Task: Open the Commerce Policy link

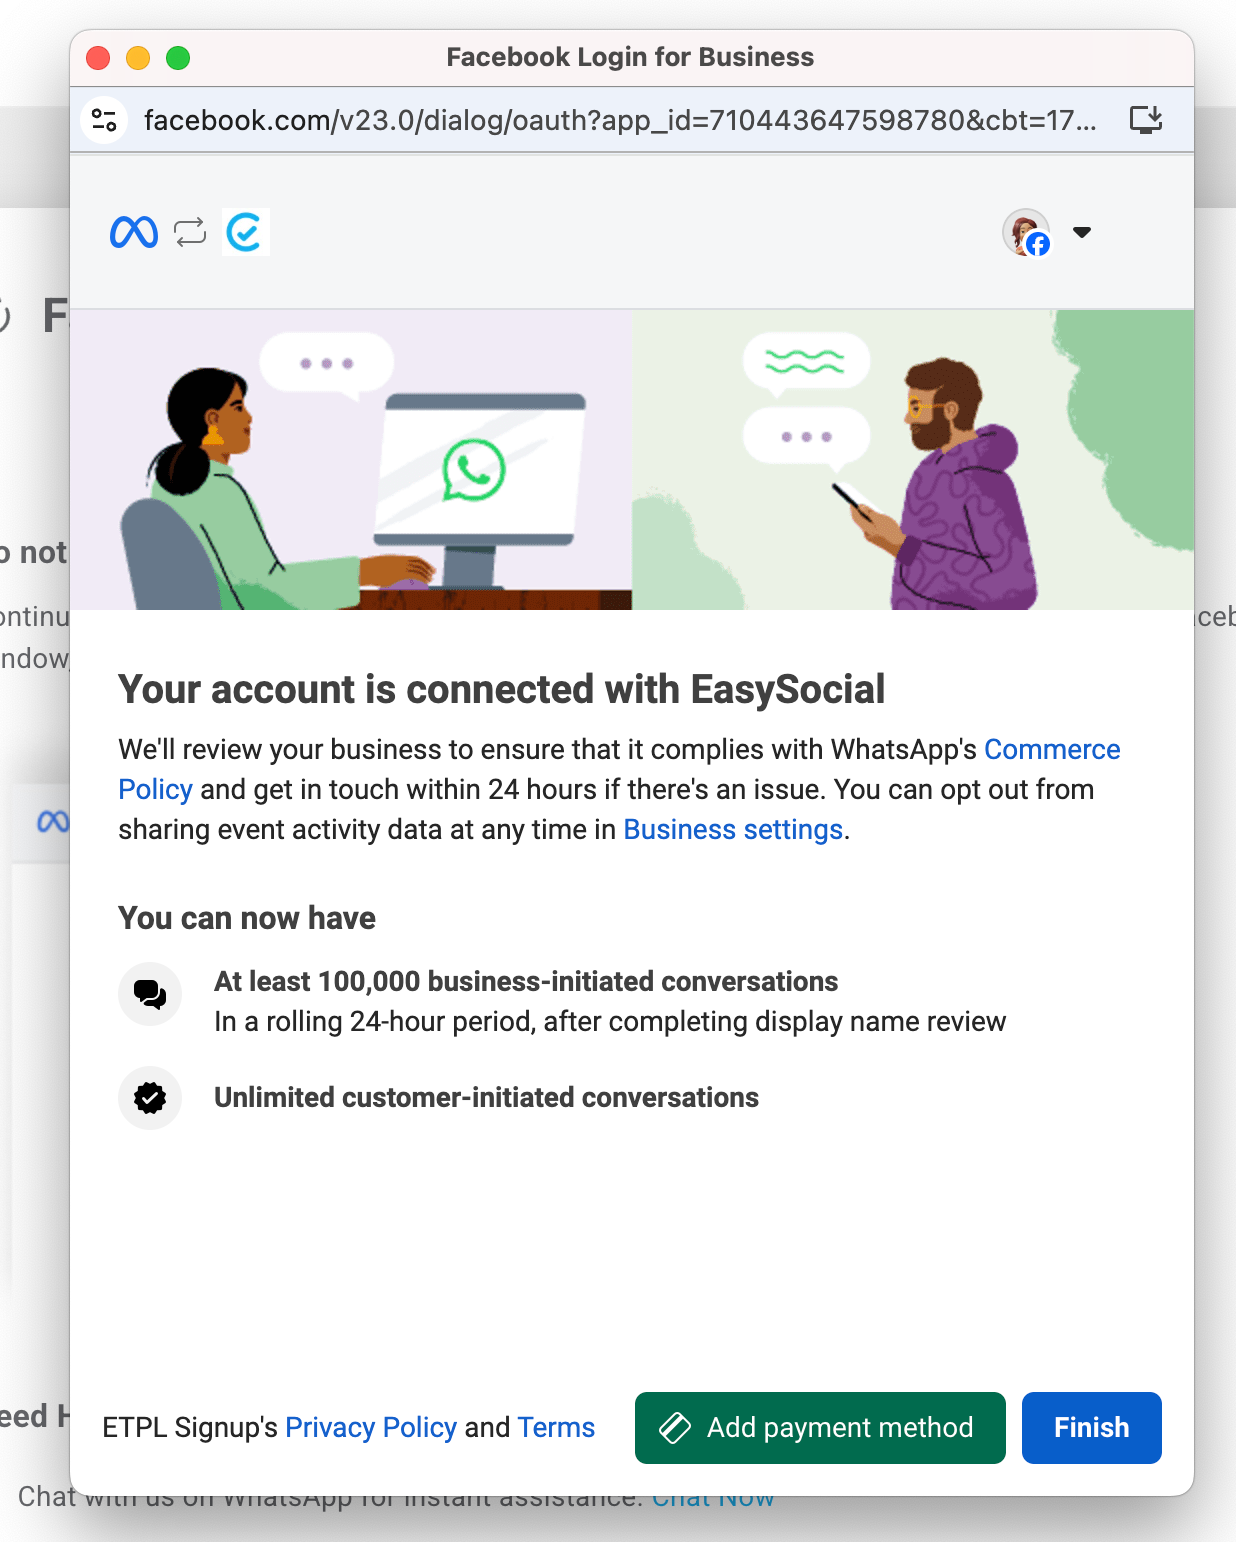Action: (619, 769)
